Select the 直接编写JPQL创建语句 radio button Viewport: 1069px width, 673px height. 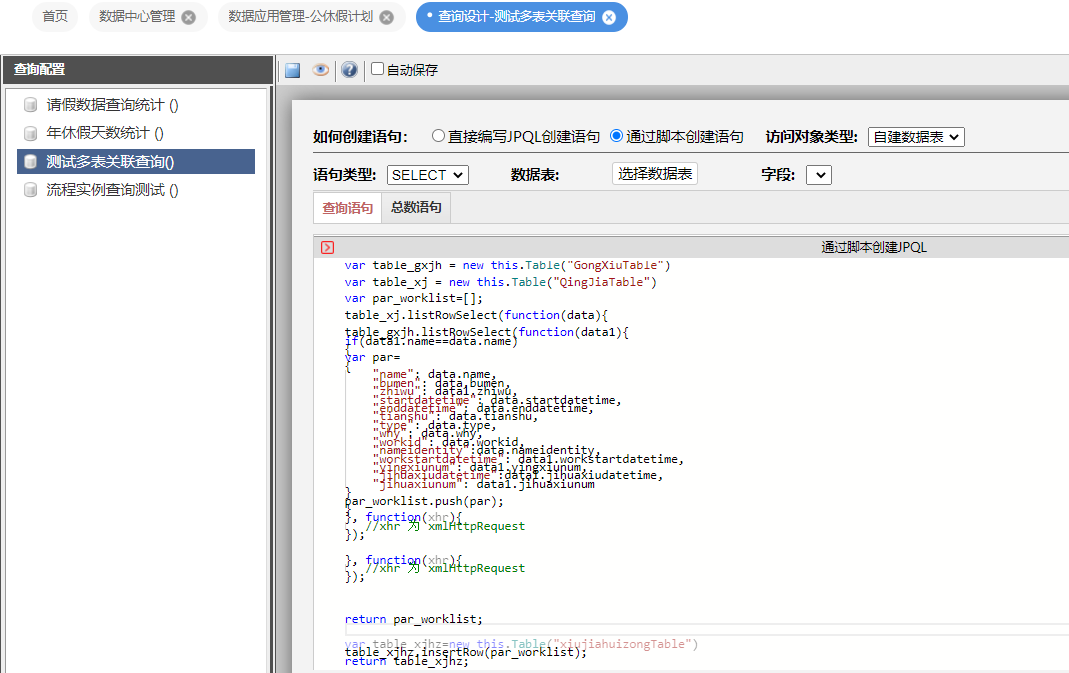[x=438, y=136]
